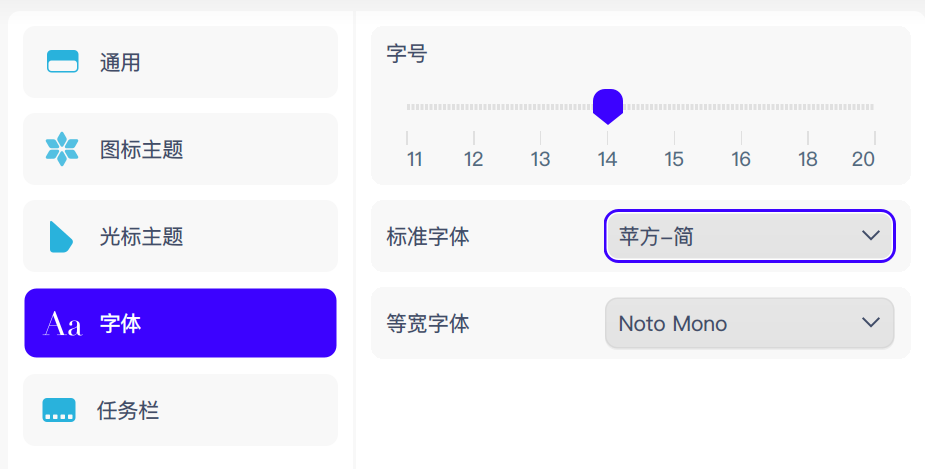The width and height of the screenshot is (925, 469).
Task: Click the 字体 sidebar label
Action: tap(121, 324)
